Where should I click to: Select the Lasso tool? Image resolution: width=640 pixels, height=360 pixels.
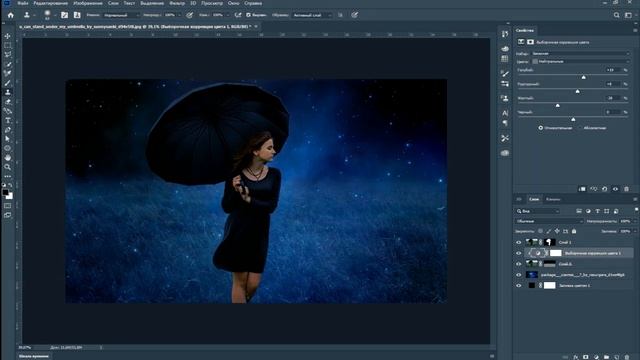7,55
